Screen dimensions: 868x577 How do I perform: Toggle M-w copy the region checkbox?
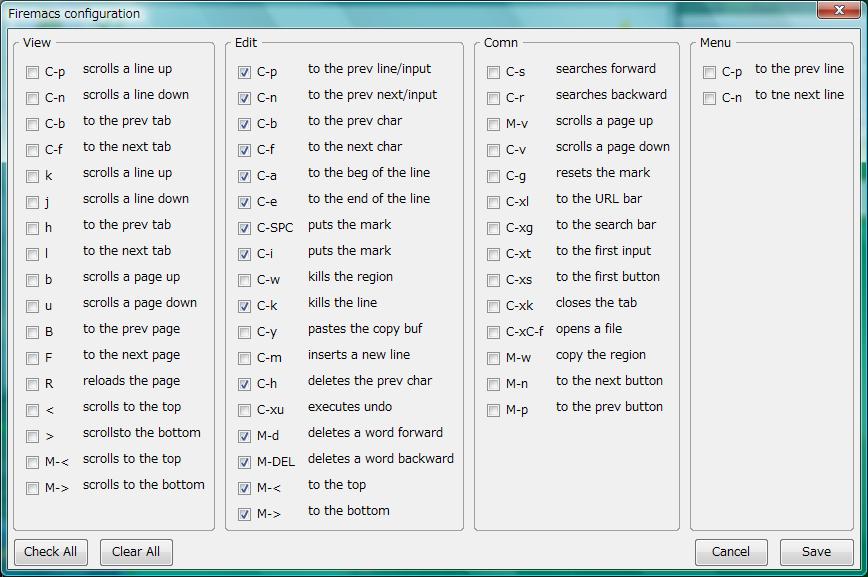pyautogui.click(x=493, y=359)
